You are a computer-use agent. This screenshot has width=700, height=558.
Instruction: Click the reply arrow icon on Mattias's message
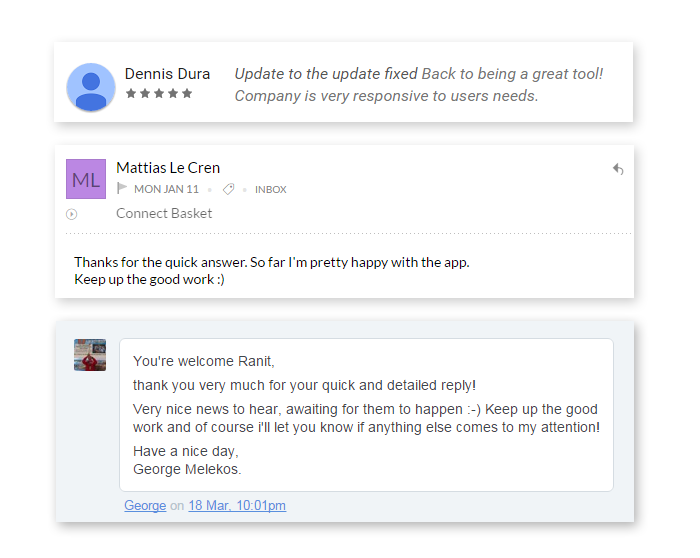pos(618,169)
